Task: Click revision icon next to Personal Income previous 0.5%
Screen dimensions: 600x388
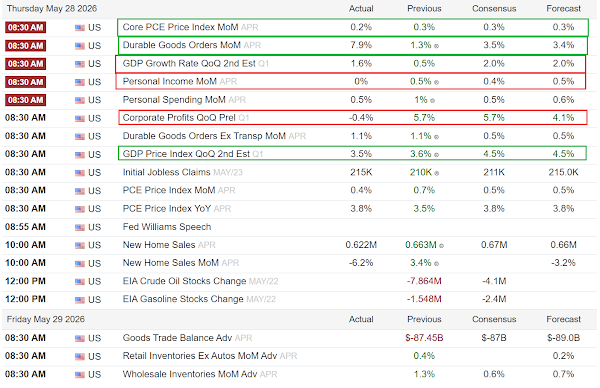Action: (436, 82)
